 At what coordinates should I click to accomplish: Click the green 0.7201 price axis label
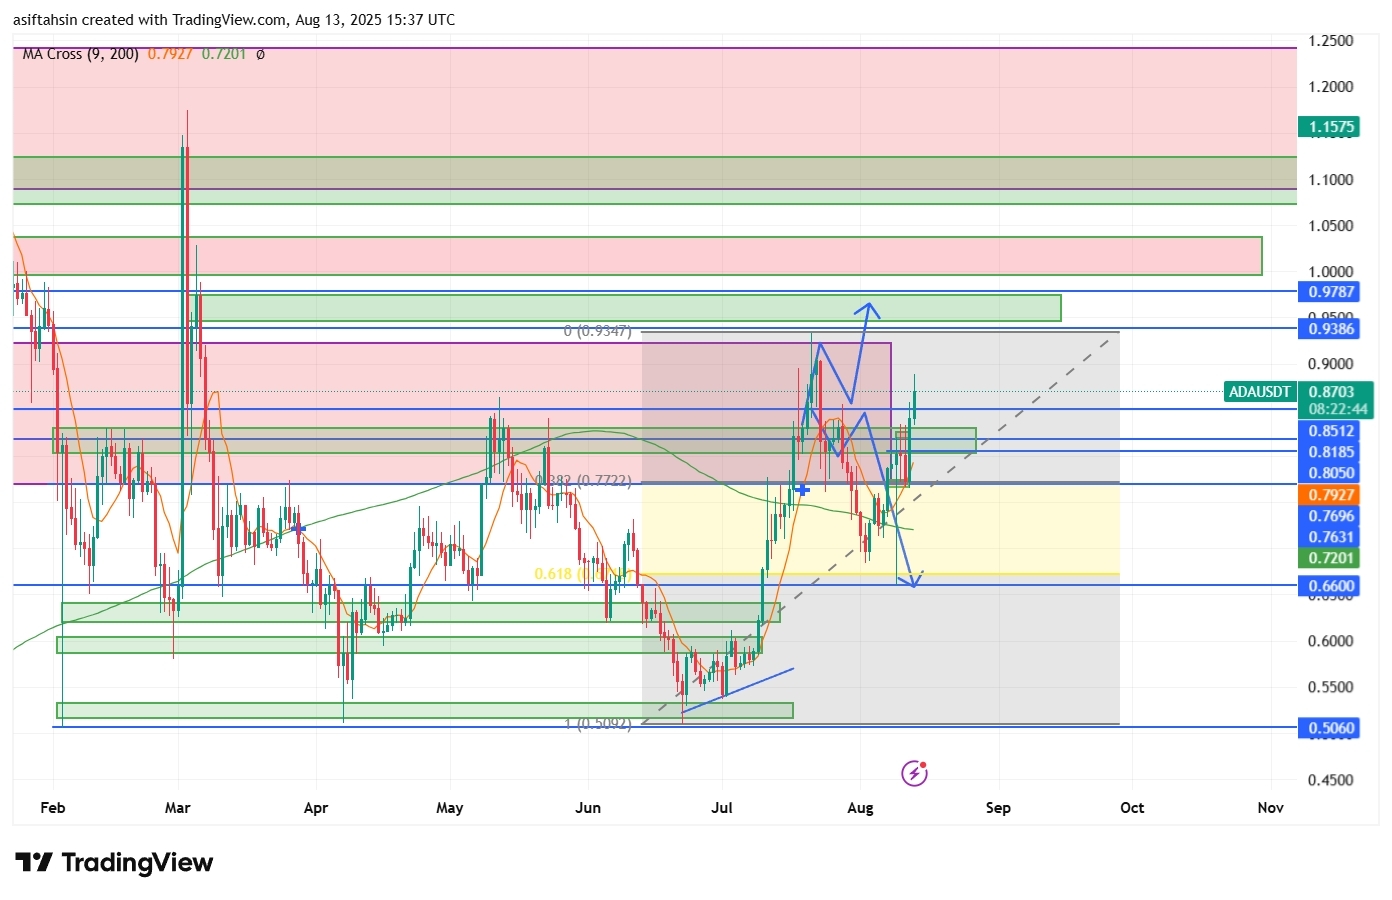1331,558
